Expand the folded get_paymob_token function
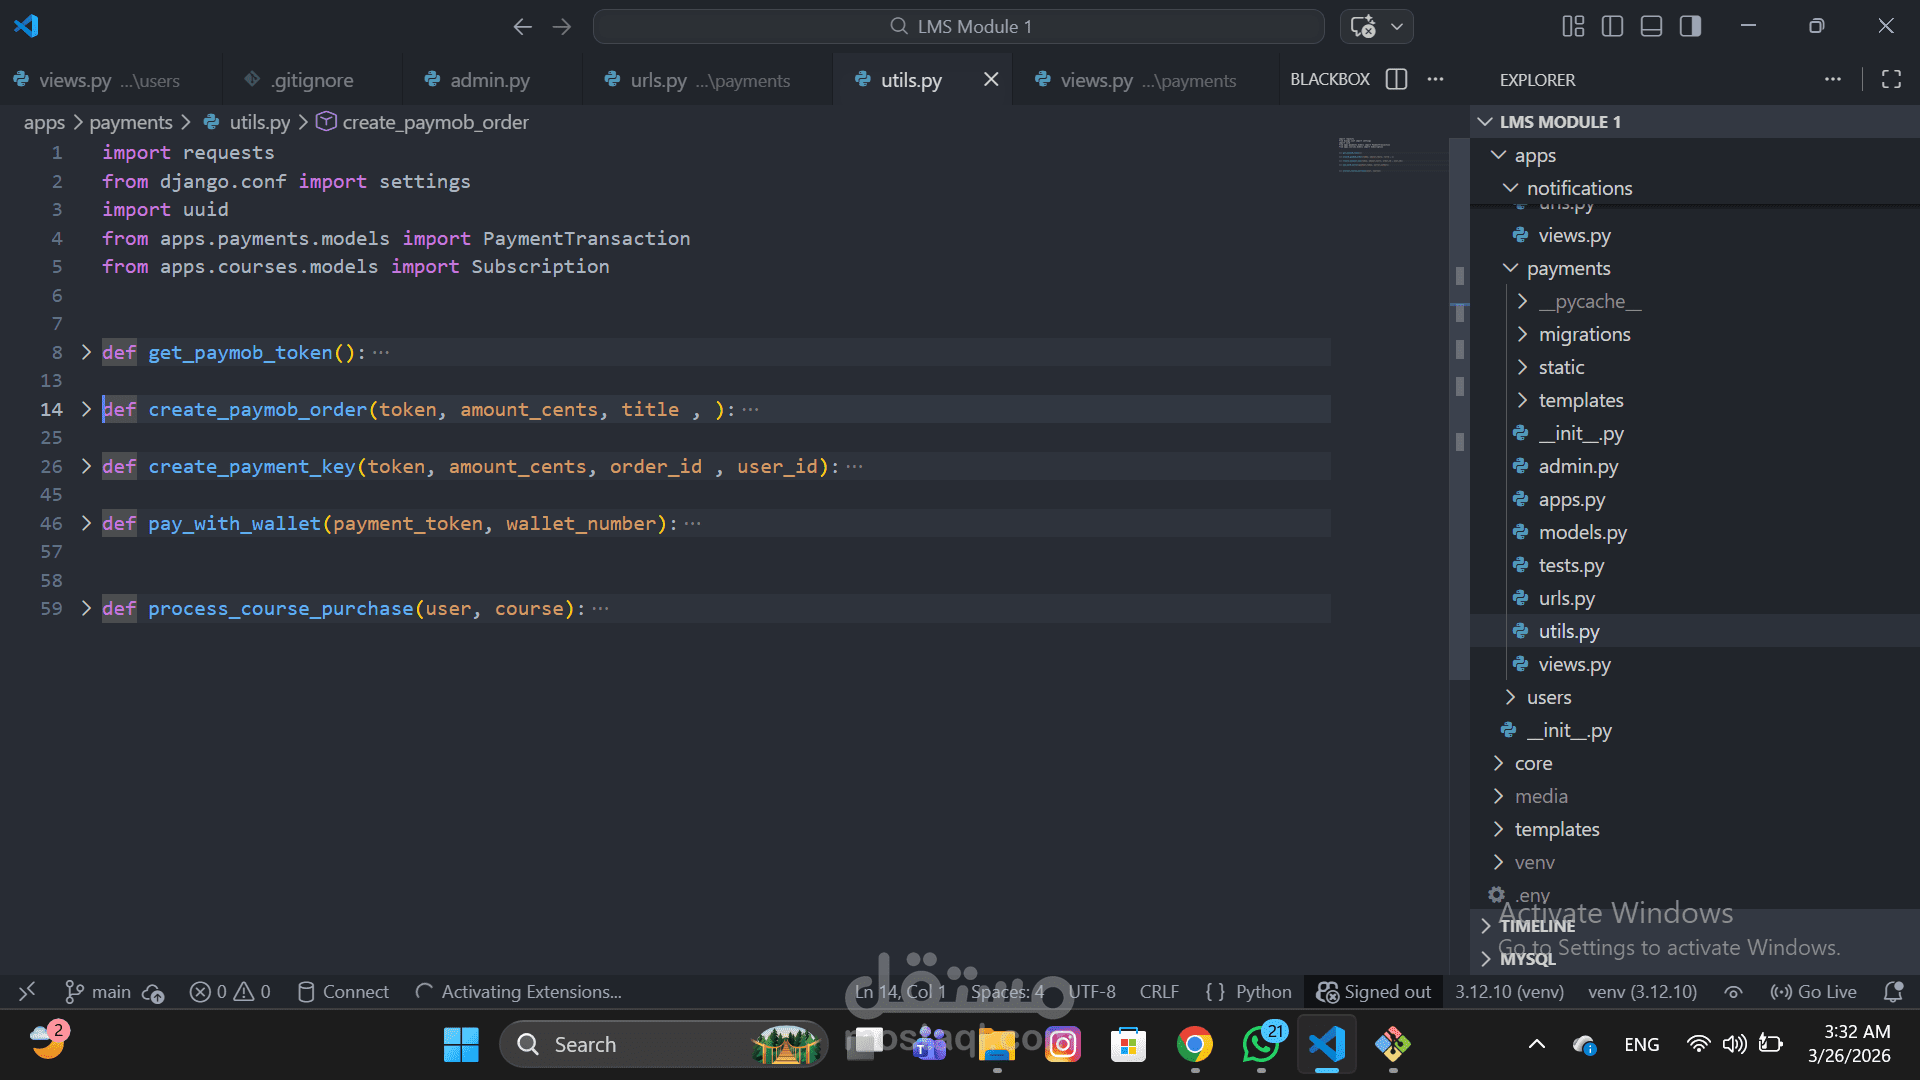The height and width of the screenshot is (1080, 1920). tap(86, 352)
